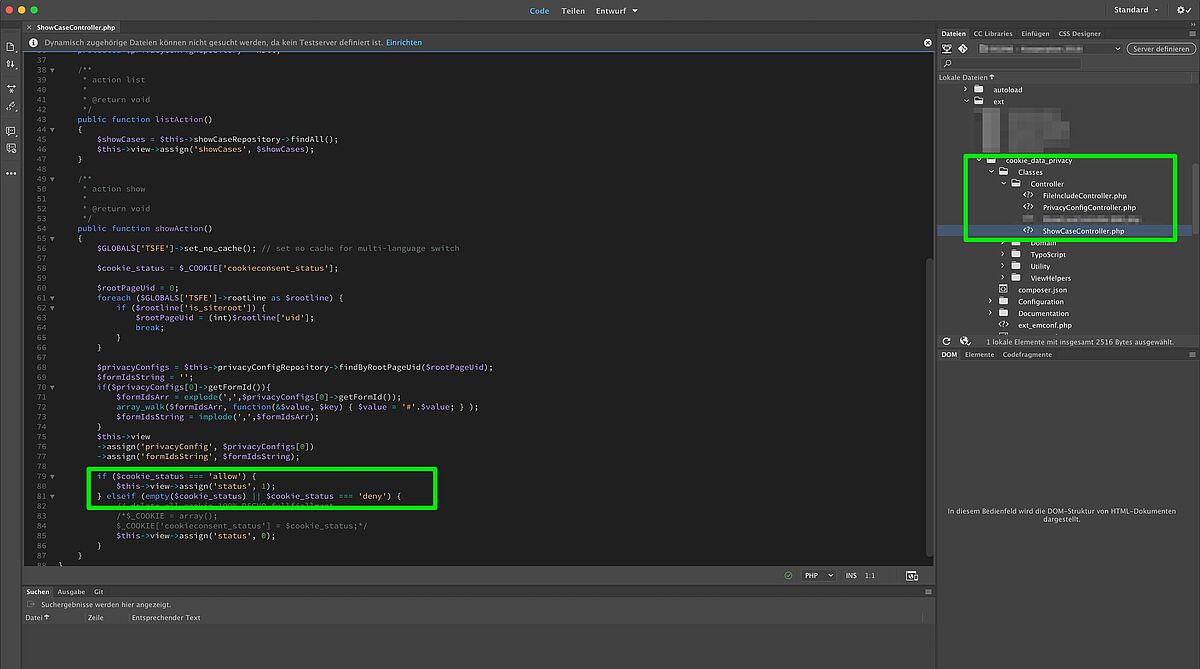Click the File Management arrows icon
1200x669 pixels.
point(11,64)
